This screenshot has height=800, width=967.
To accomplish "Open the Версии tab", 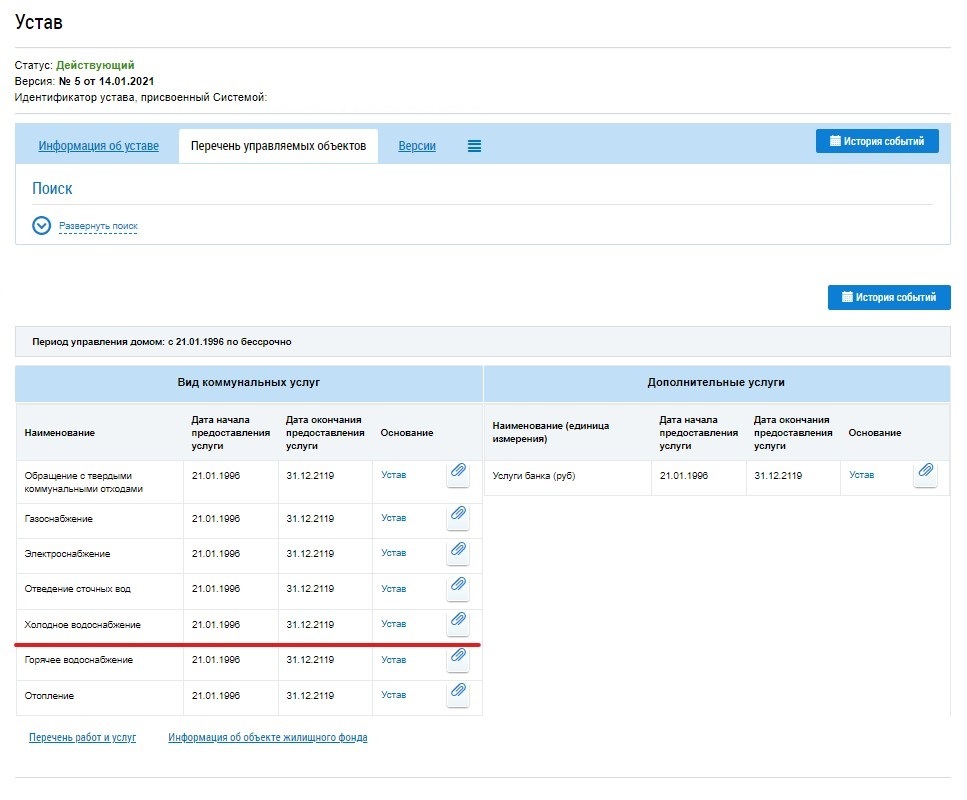I will pos(417,146).
